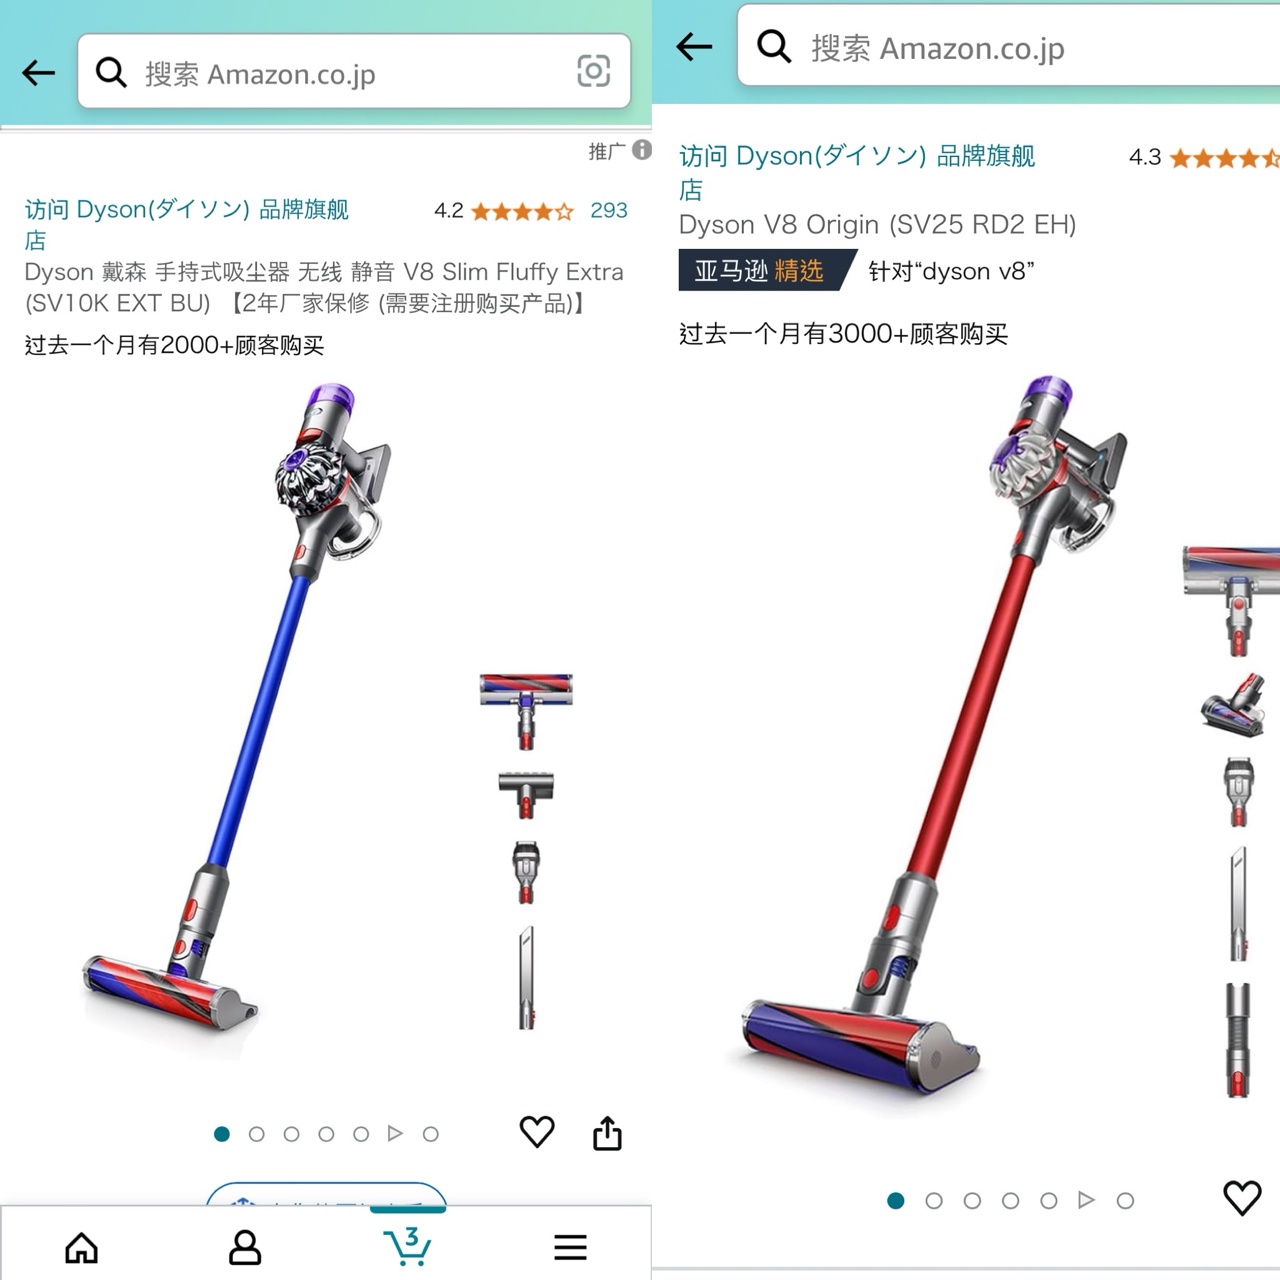Play product video from right carousel indicator

click(1086, 1200)
